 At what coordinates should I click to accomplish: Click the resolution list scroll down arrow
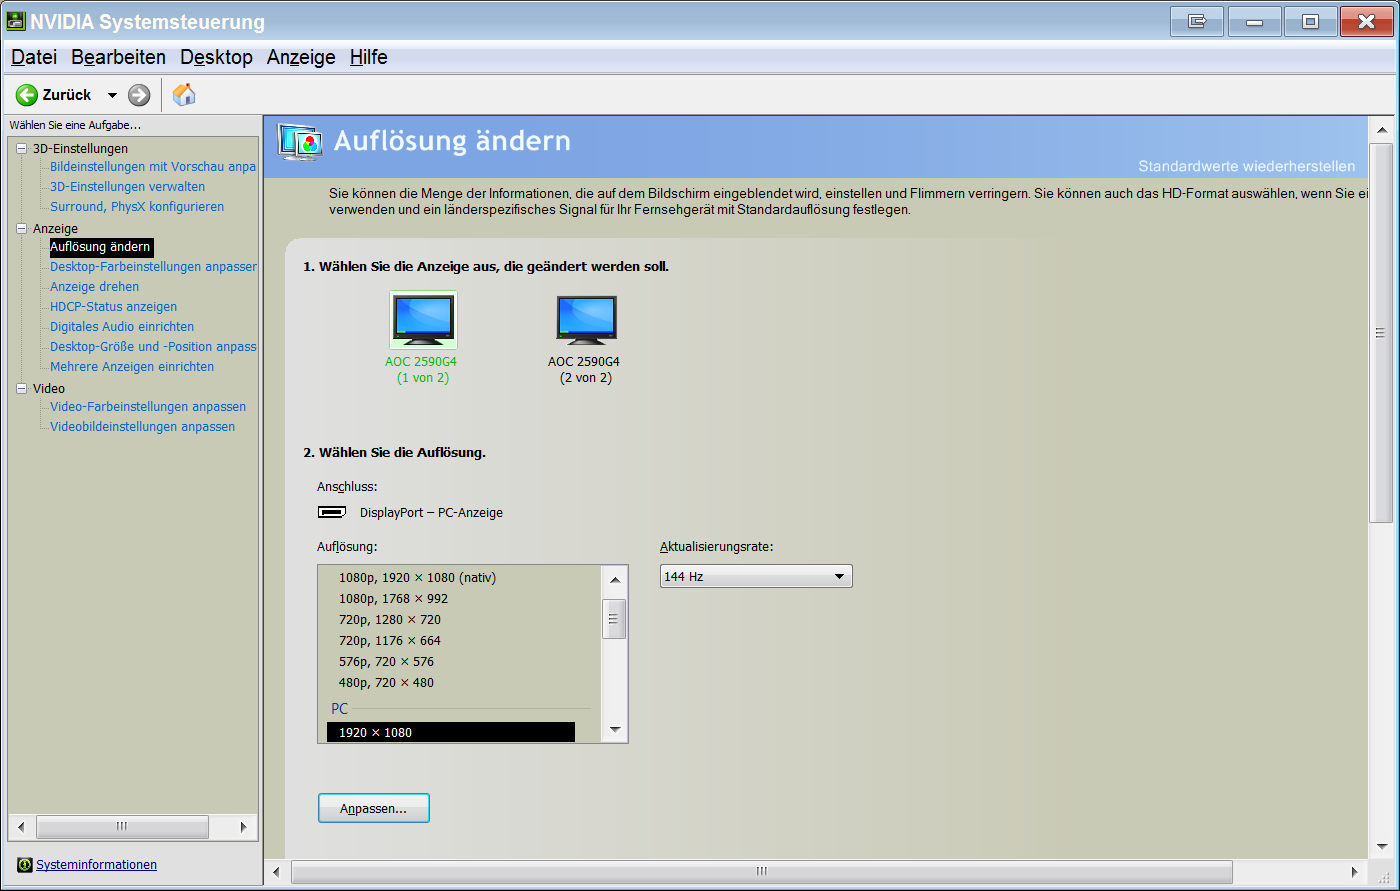tap(615, 730)
